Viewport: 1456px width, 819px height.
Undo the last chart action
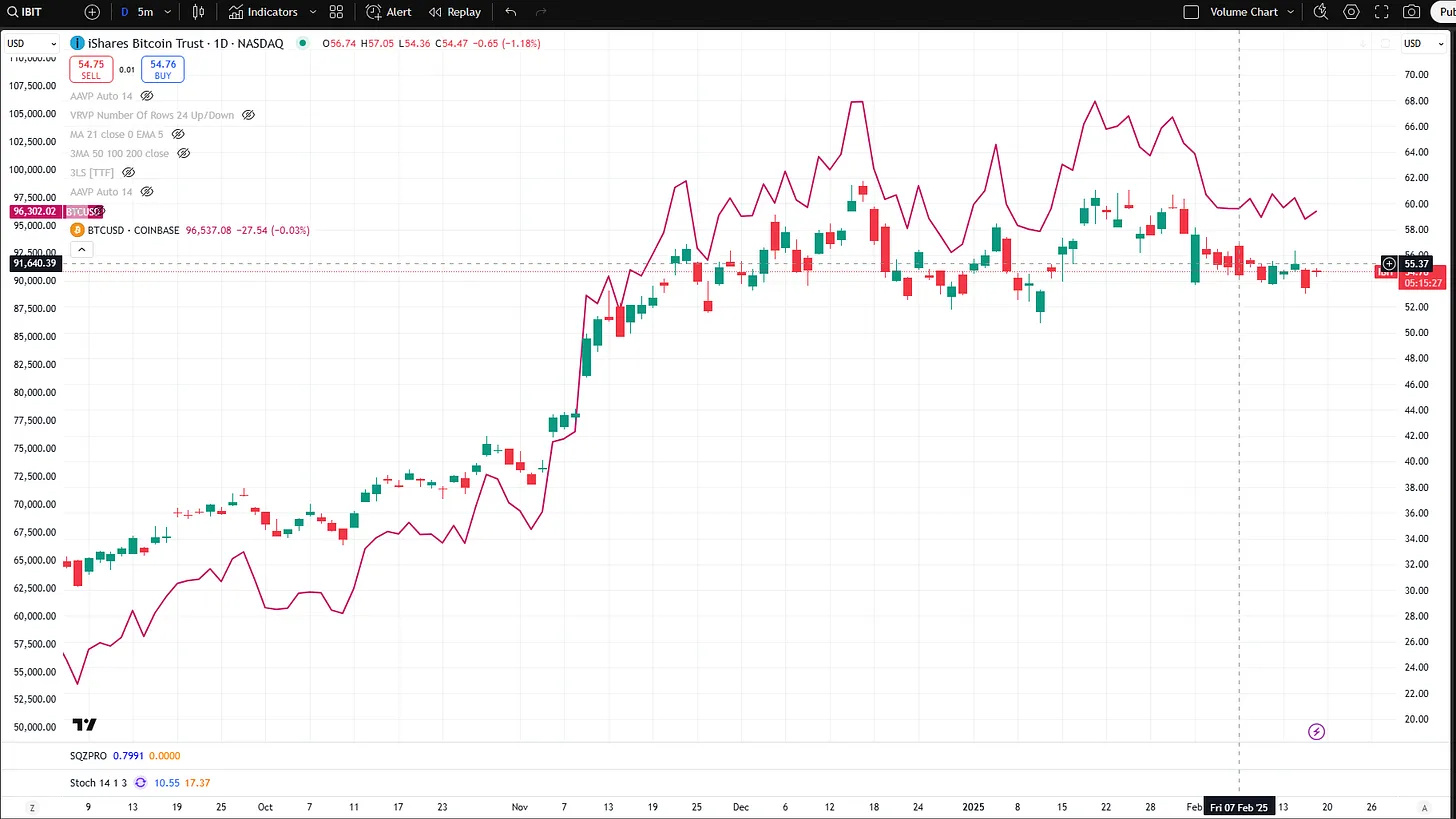pos(511,12)
